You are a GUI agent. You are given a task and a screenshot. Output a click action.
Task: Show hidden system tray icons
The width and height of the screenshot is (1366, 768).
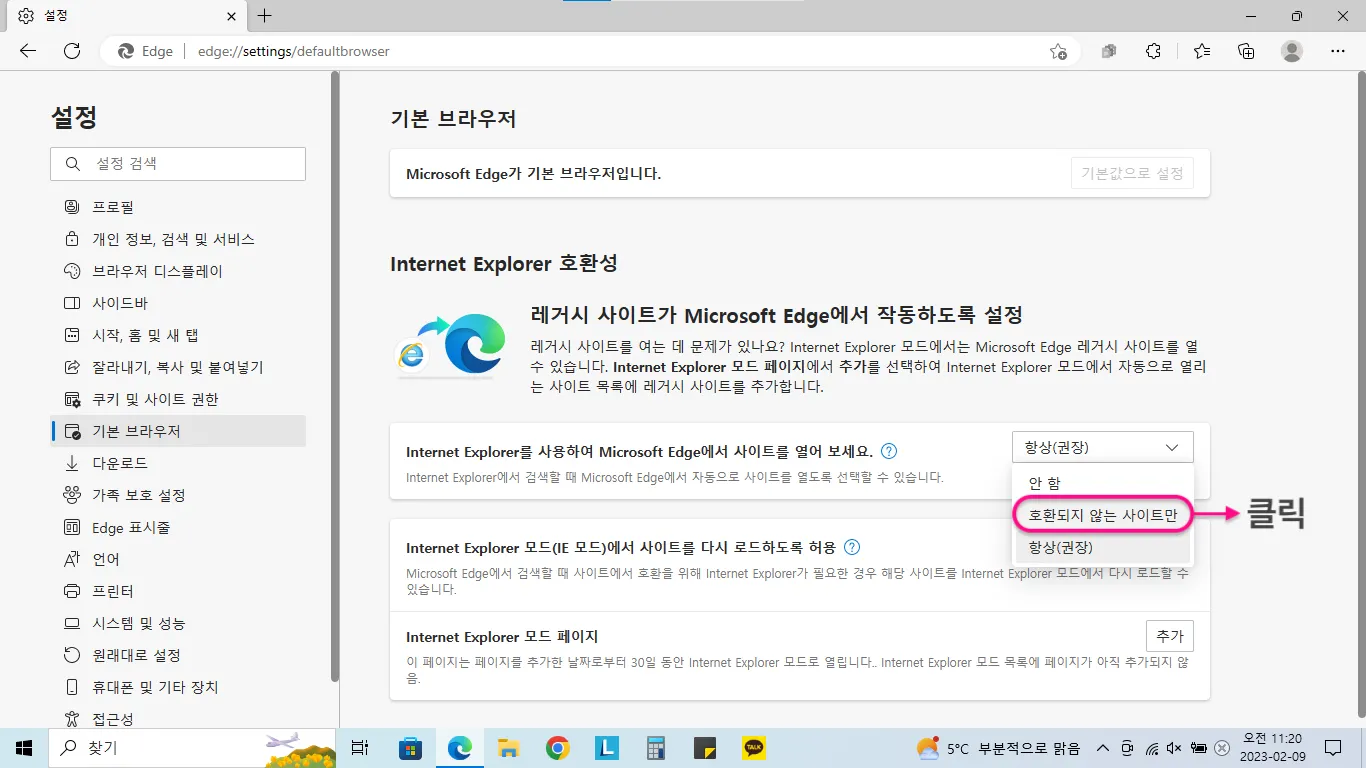pyautogui.click(x=1103, y=748)
